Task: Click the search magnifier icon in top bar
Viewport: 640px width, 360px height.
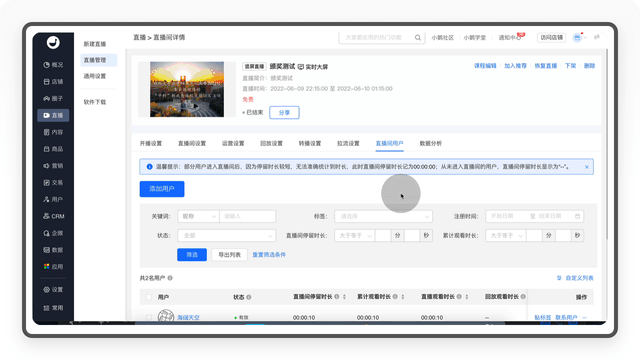Action: pos(418,38)
